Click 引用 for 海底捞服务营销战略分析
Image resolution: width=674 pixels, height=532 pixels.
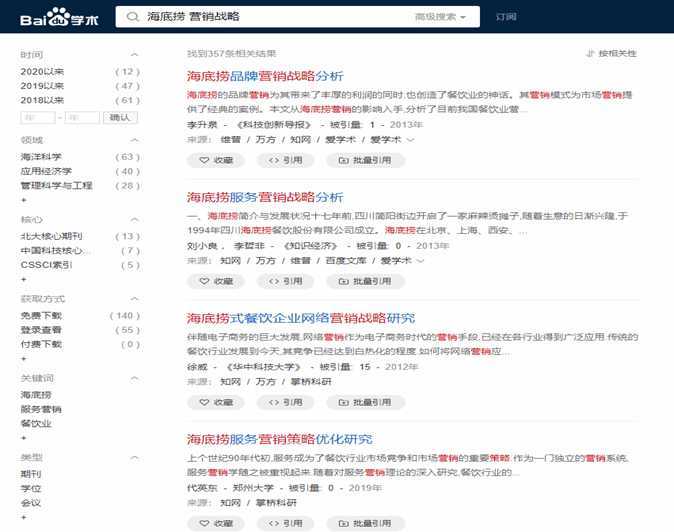click(285, 281)
